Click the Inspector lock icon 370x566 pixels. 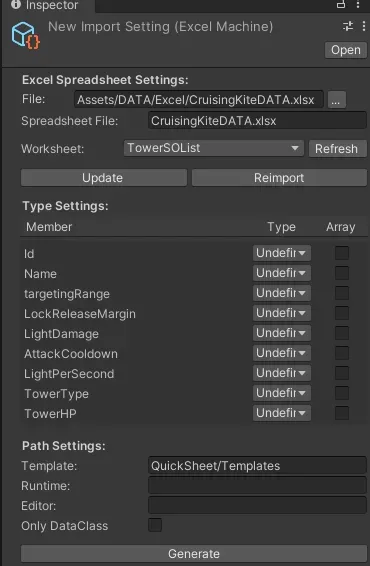341,4
